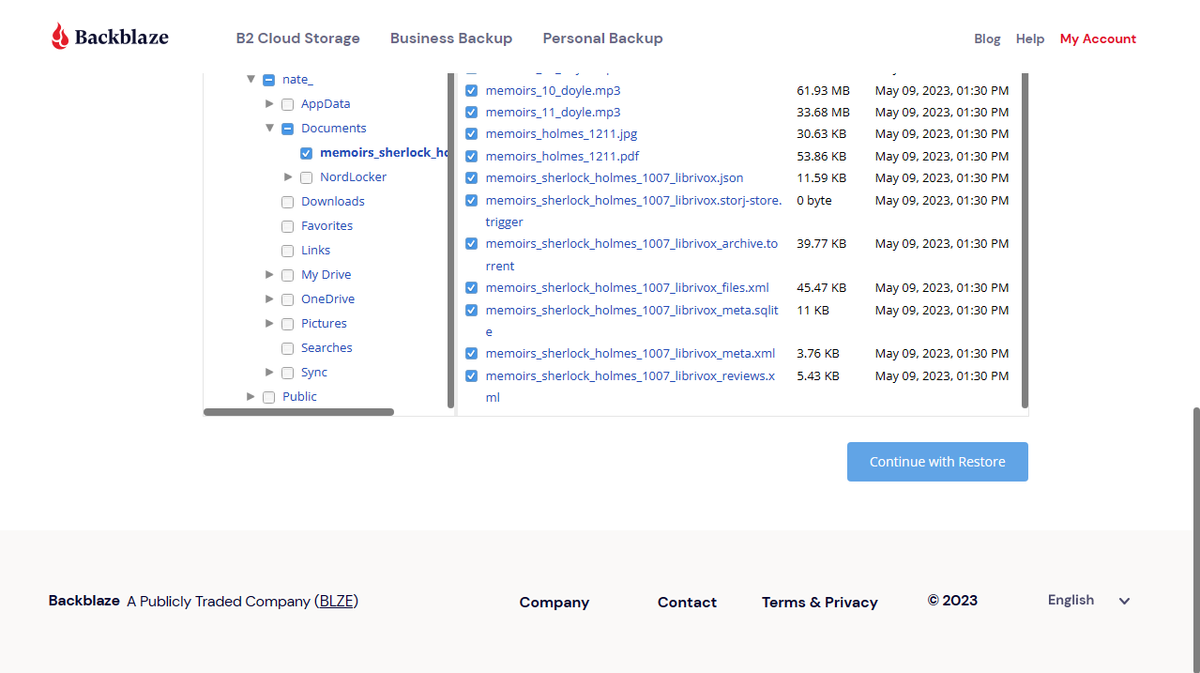Screen dimensions: 1200x673
Task: Check the Downloads folder checkbox
Action: [287, 201]
